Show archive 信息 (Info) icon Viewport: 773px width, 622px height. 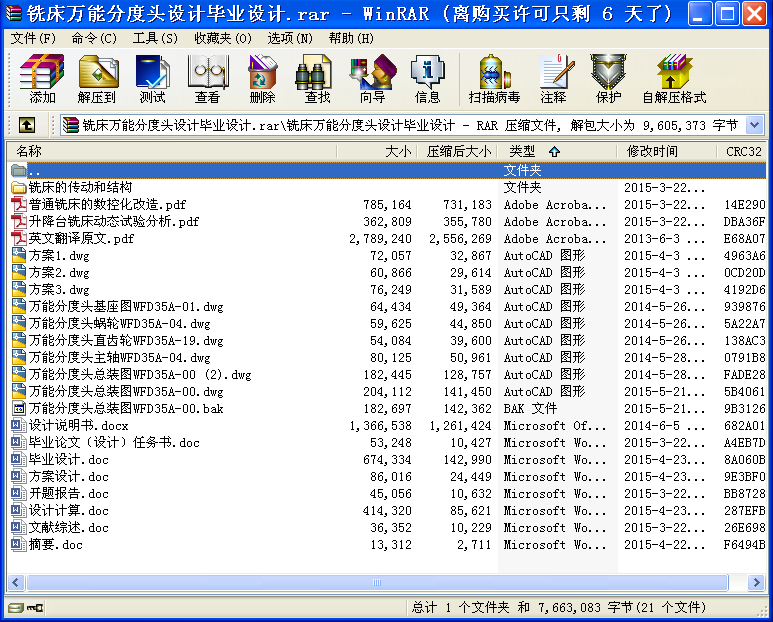[x=427, y=79]
